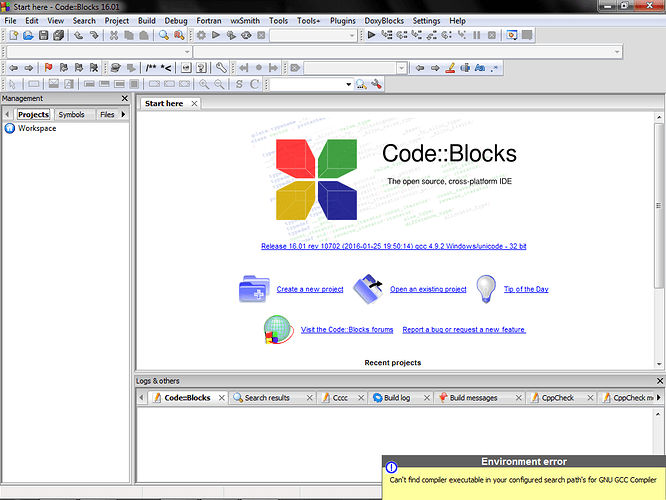The height and width of the screenshot is (500, 666).
Task: Show more Management tabs with right arrow
Action: tap(124, 114)
